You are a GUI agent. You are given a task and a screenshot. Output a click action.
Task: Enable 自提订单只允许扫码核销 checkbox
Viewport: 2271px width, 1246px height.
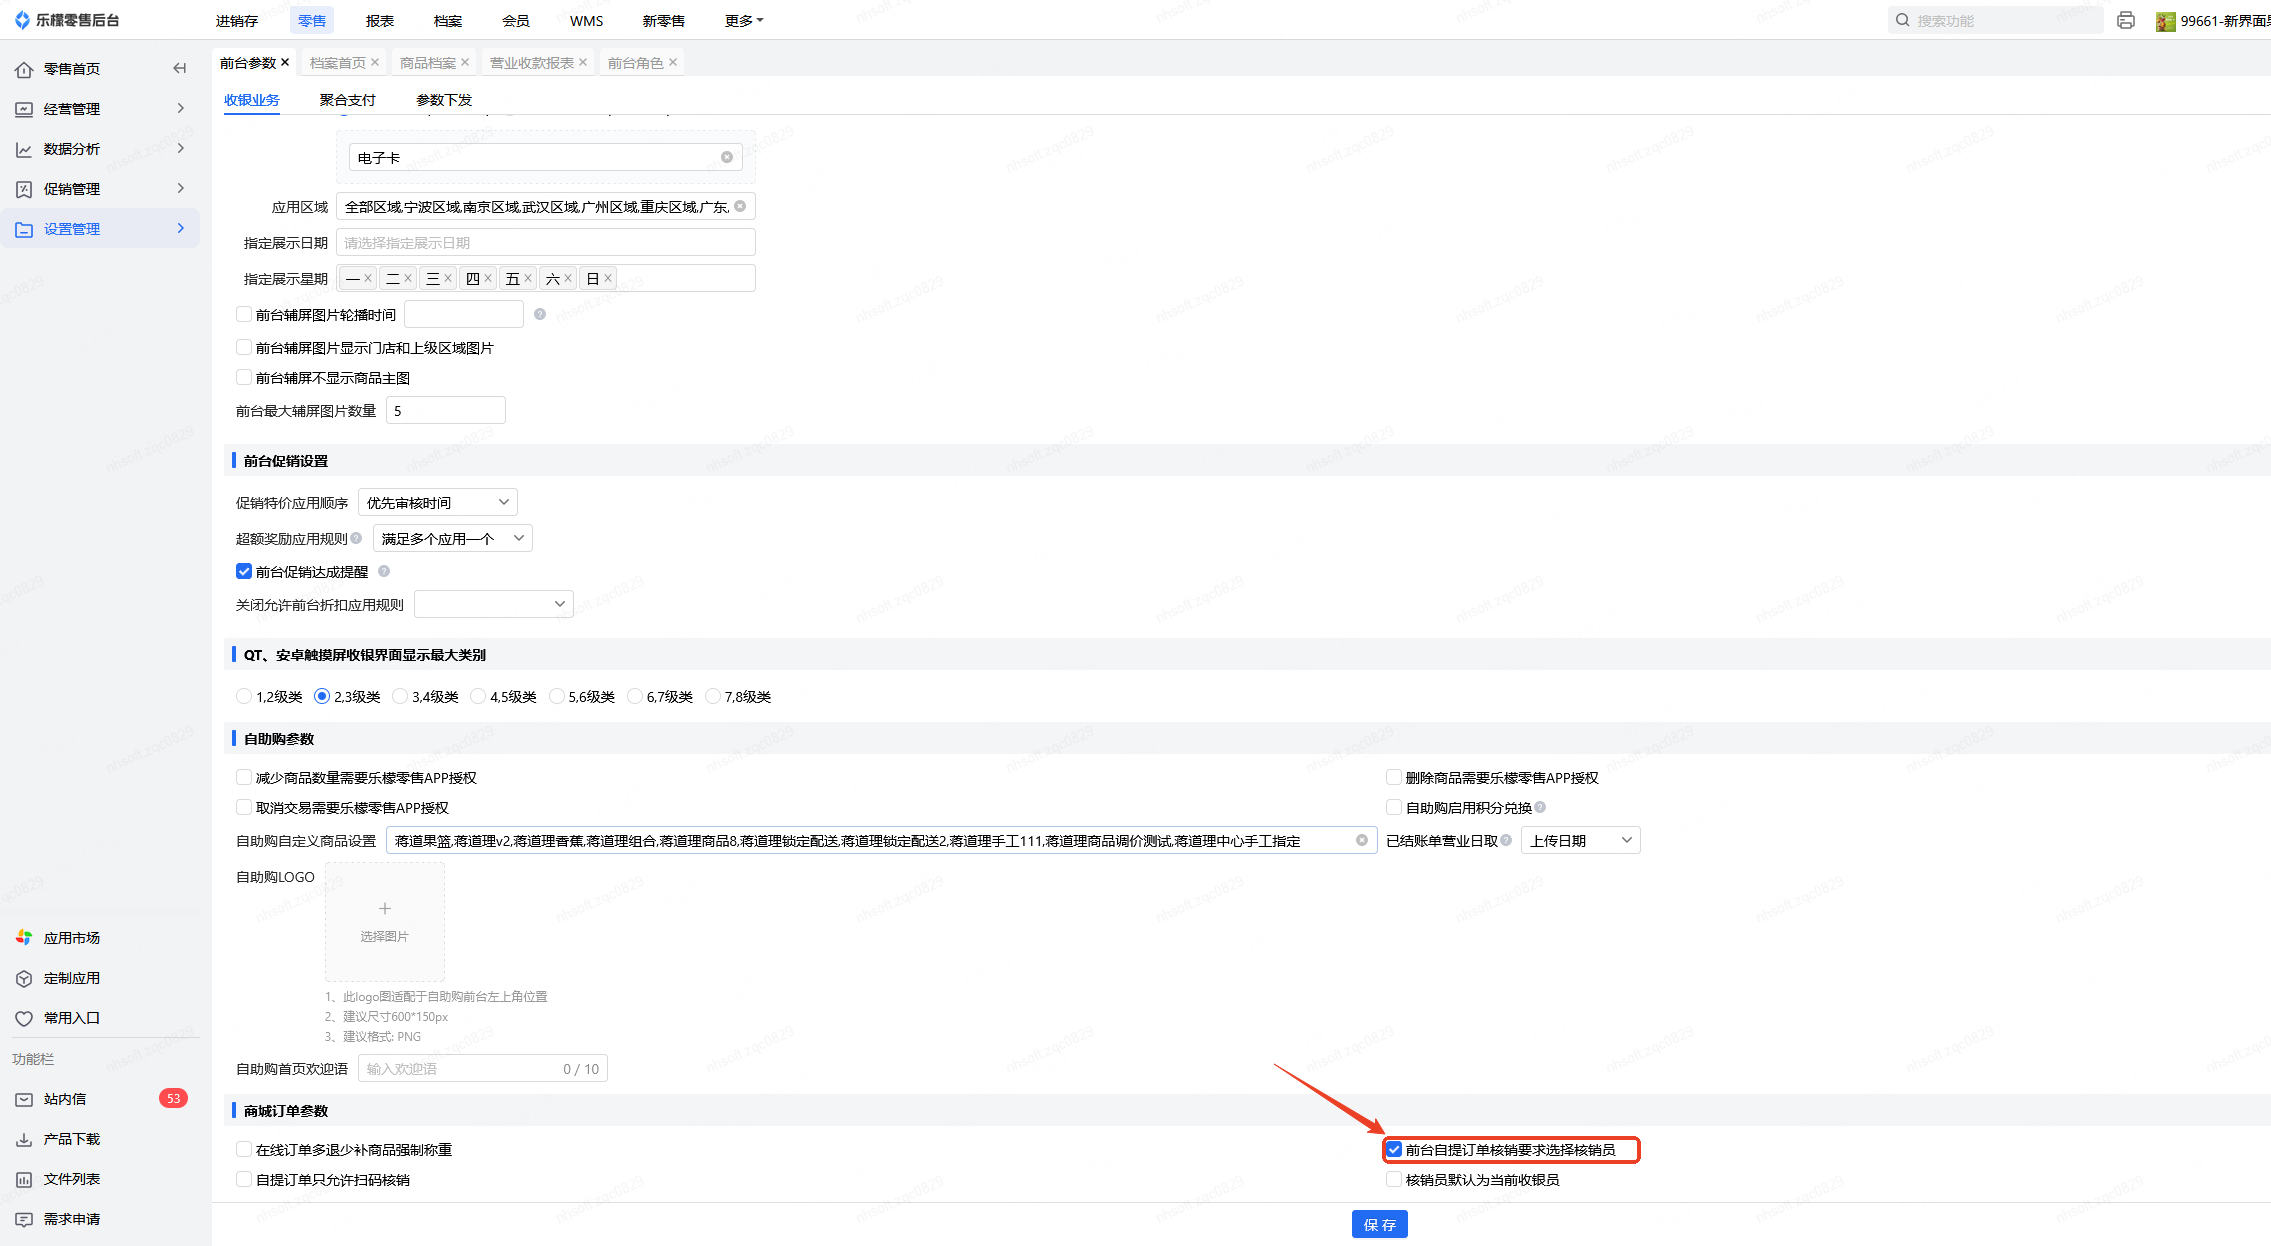point(244,1180)
